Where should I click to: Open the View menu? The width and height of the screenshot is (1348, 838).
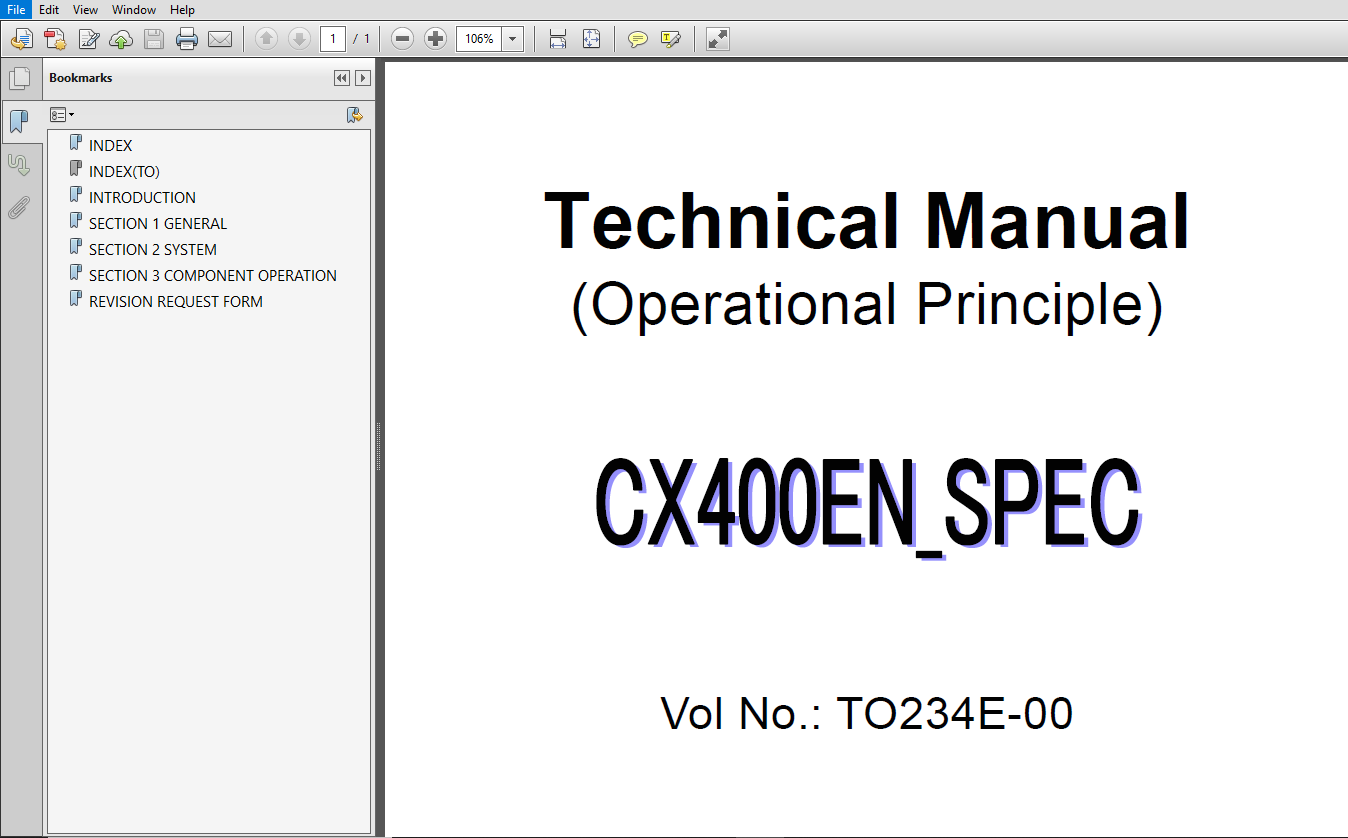click(x=85, y=9)
